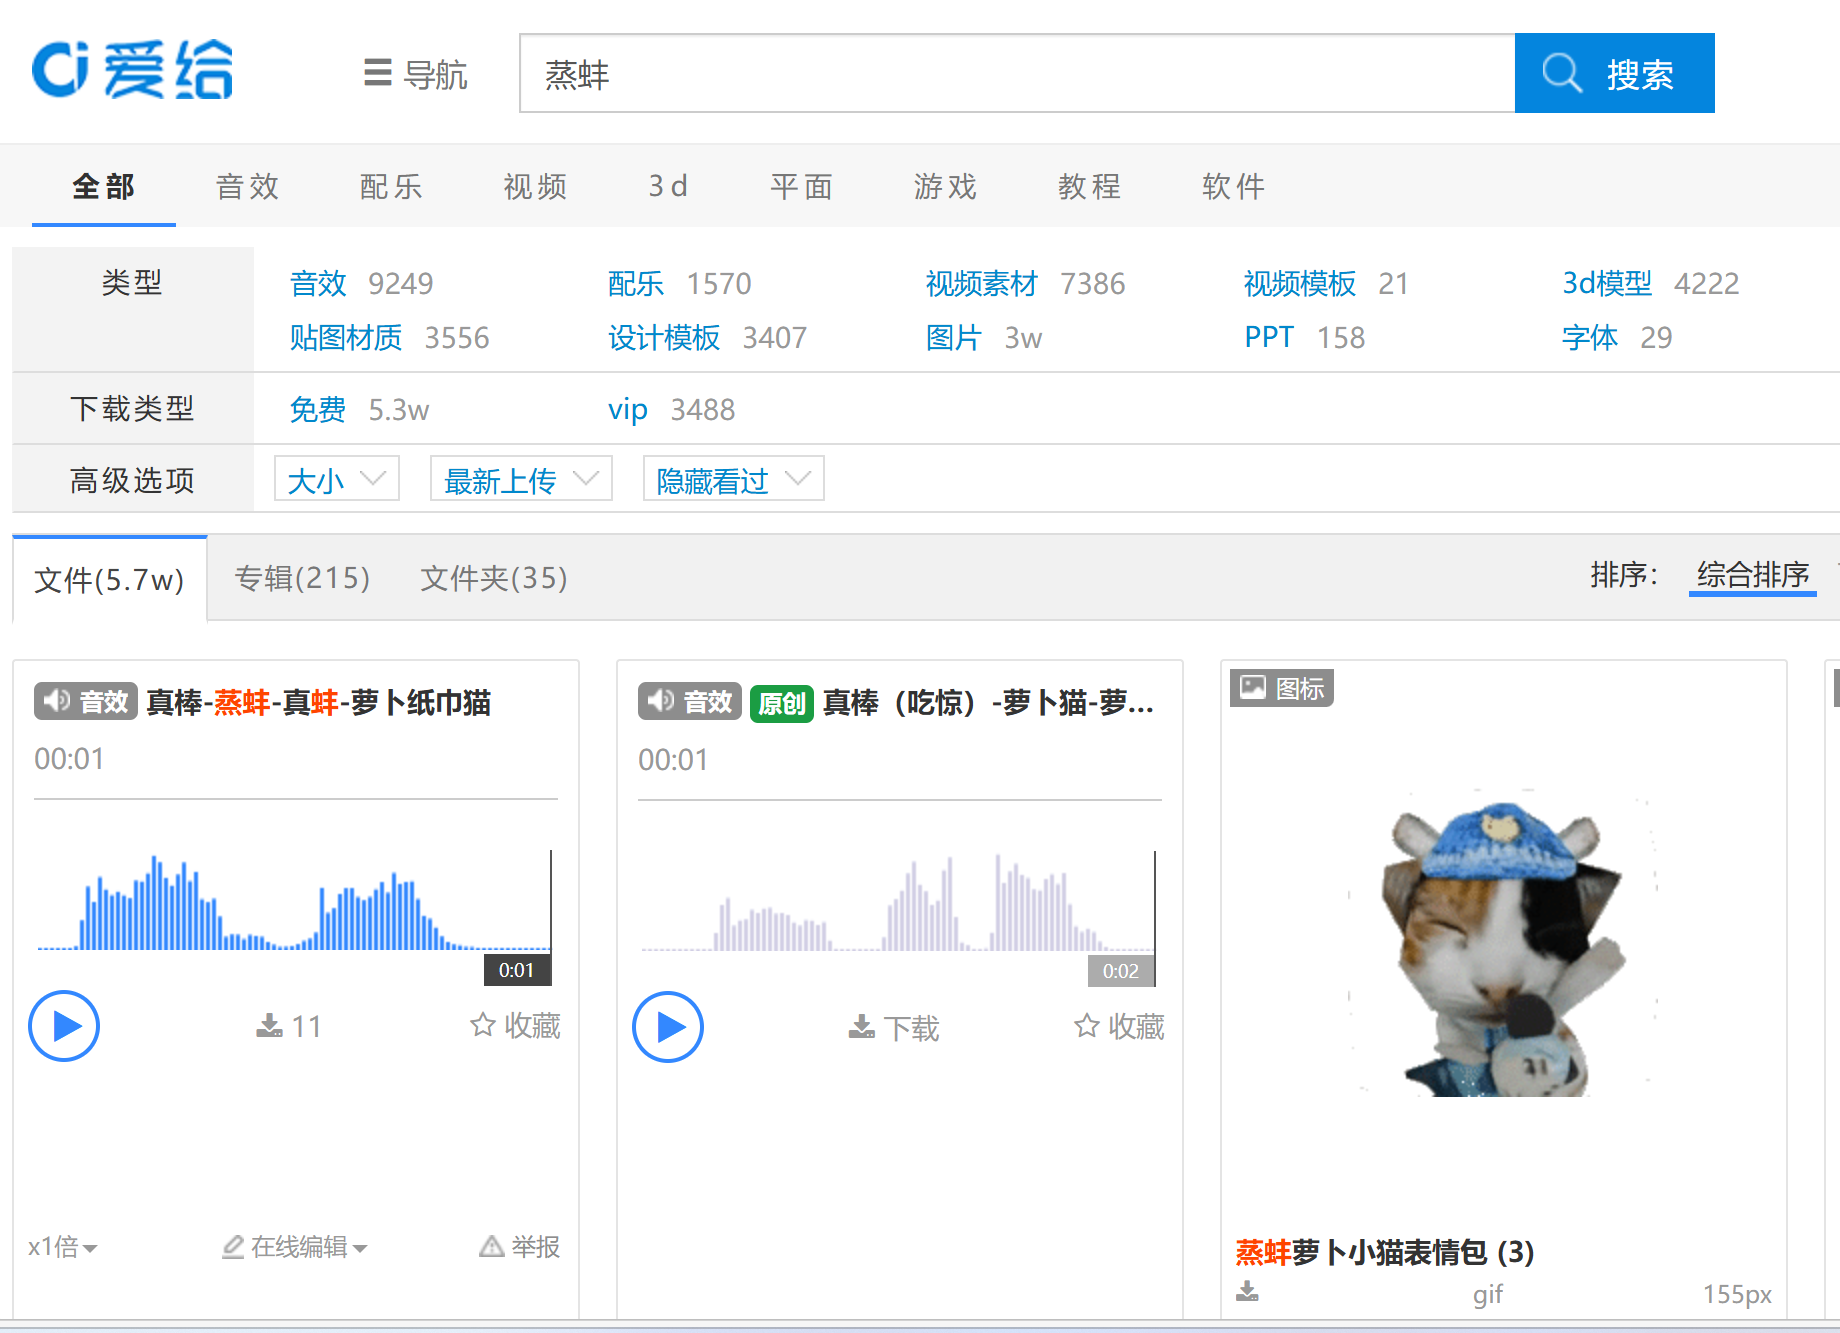This screenshot has width=1840, height=1333.
Task: Click download icon under cat gif
Action: pos(1247,1292)
